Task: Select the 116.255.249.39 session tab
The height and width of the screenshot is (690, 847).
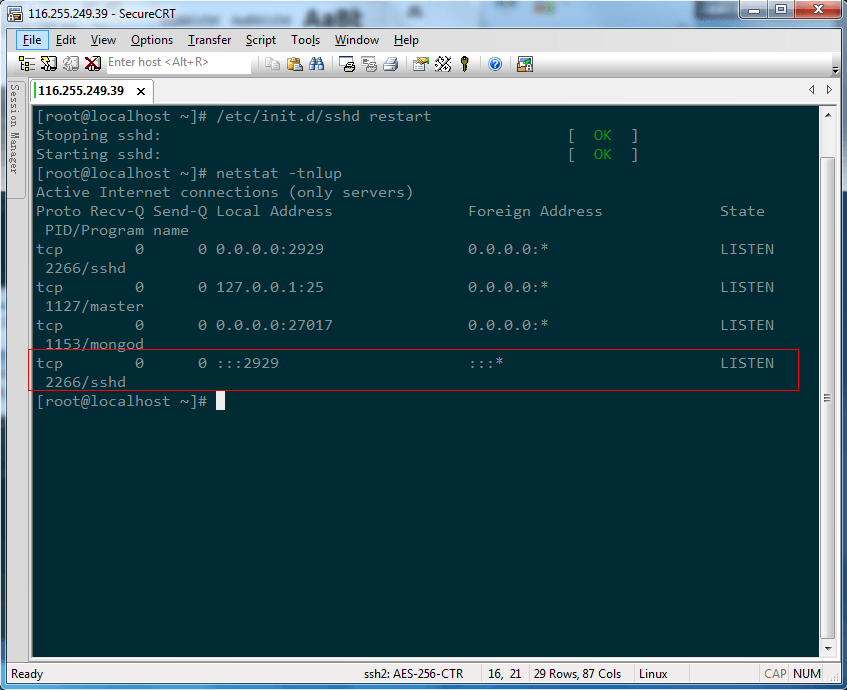Action: click(81, 91)
